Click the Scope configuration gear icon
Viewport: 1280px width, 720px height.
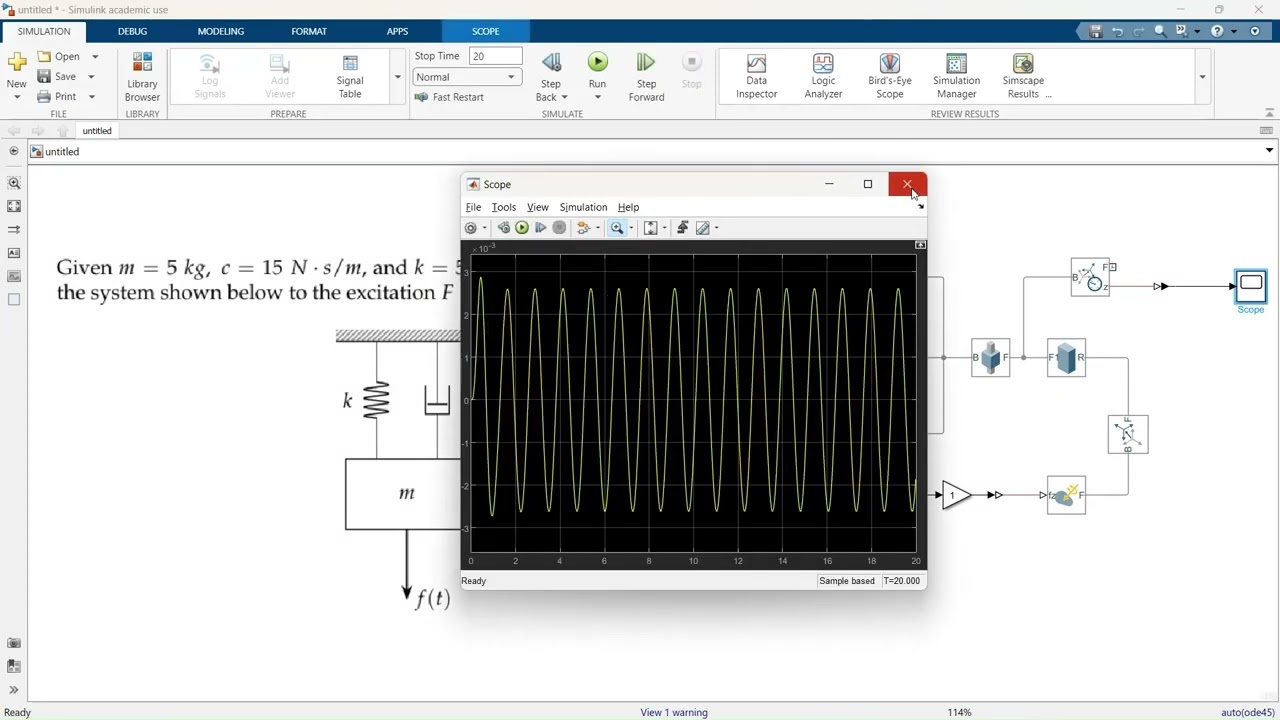[x=471, y=228]
